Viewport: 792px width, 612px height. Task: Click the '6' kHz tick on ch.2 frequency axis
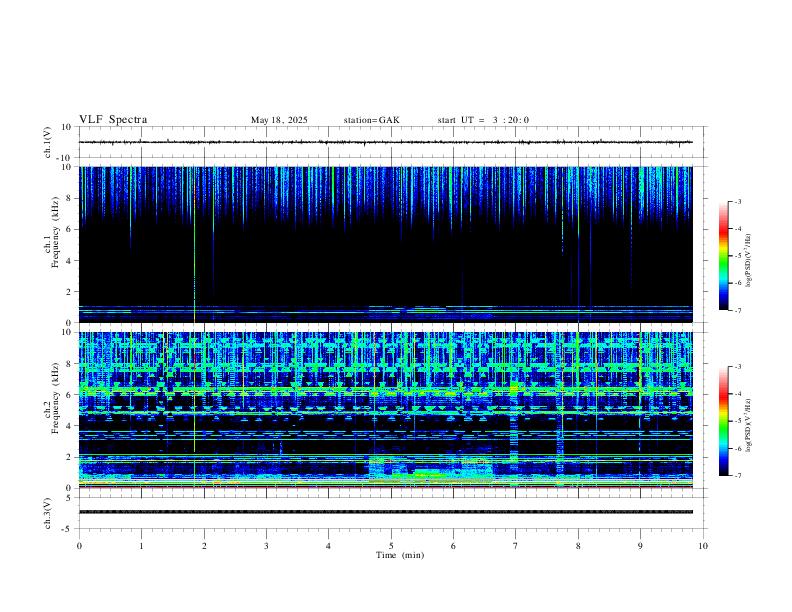pos(69,394)
